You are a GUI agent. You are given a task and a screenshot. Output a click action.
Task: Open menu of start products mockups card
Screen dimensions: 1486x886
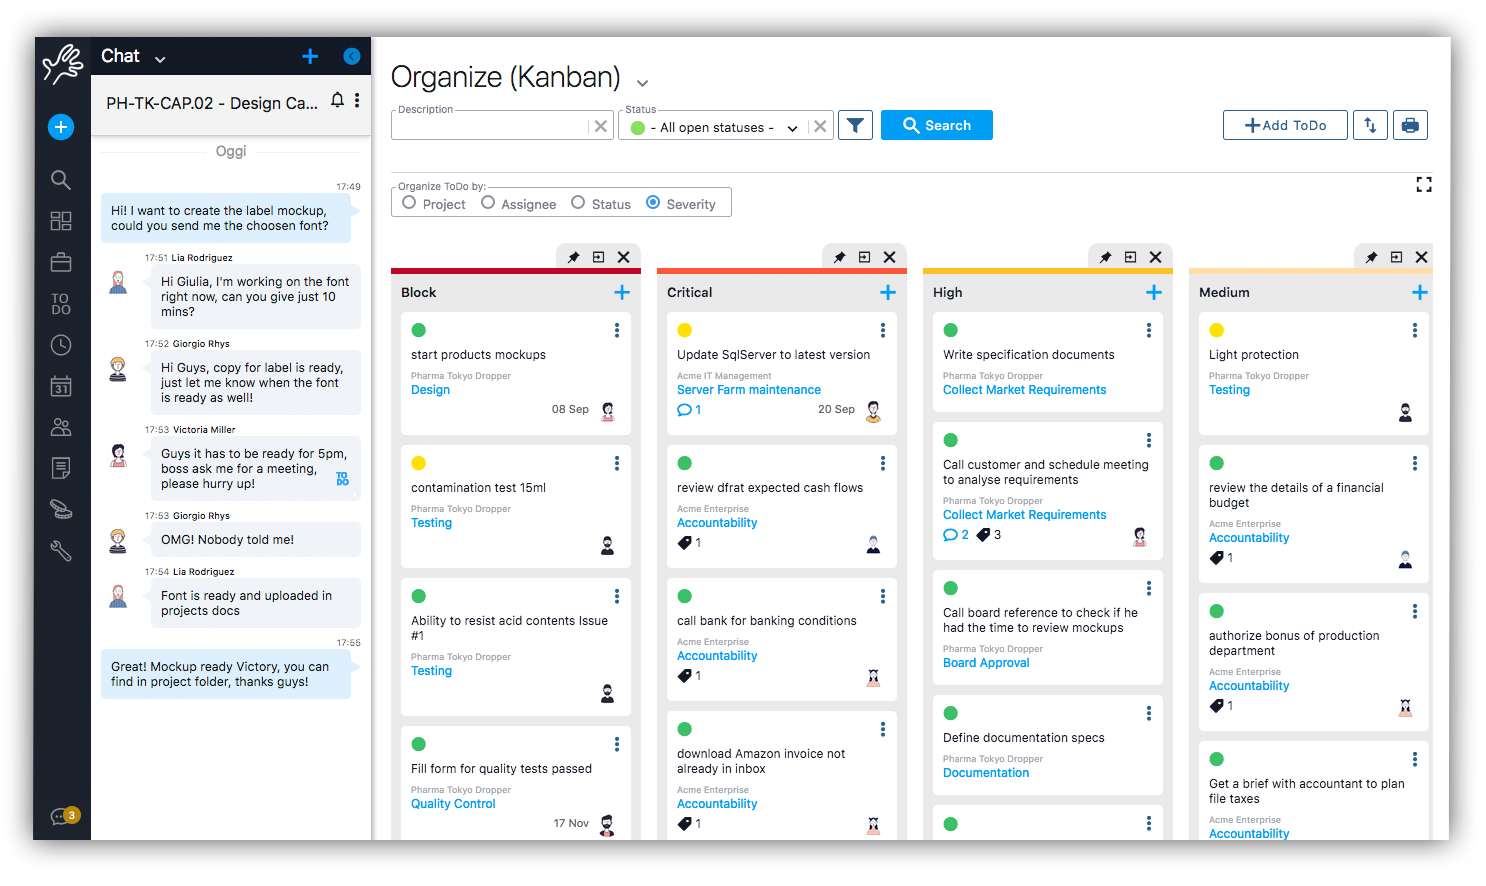617,330
